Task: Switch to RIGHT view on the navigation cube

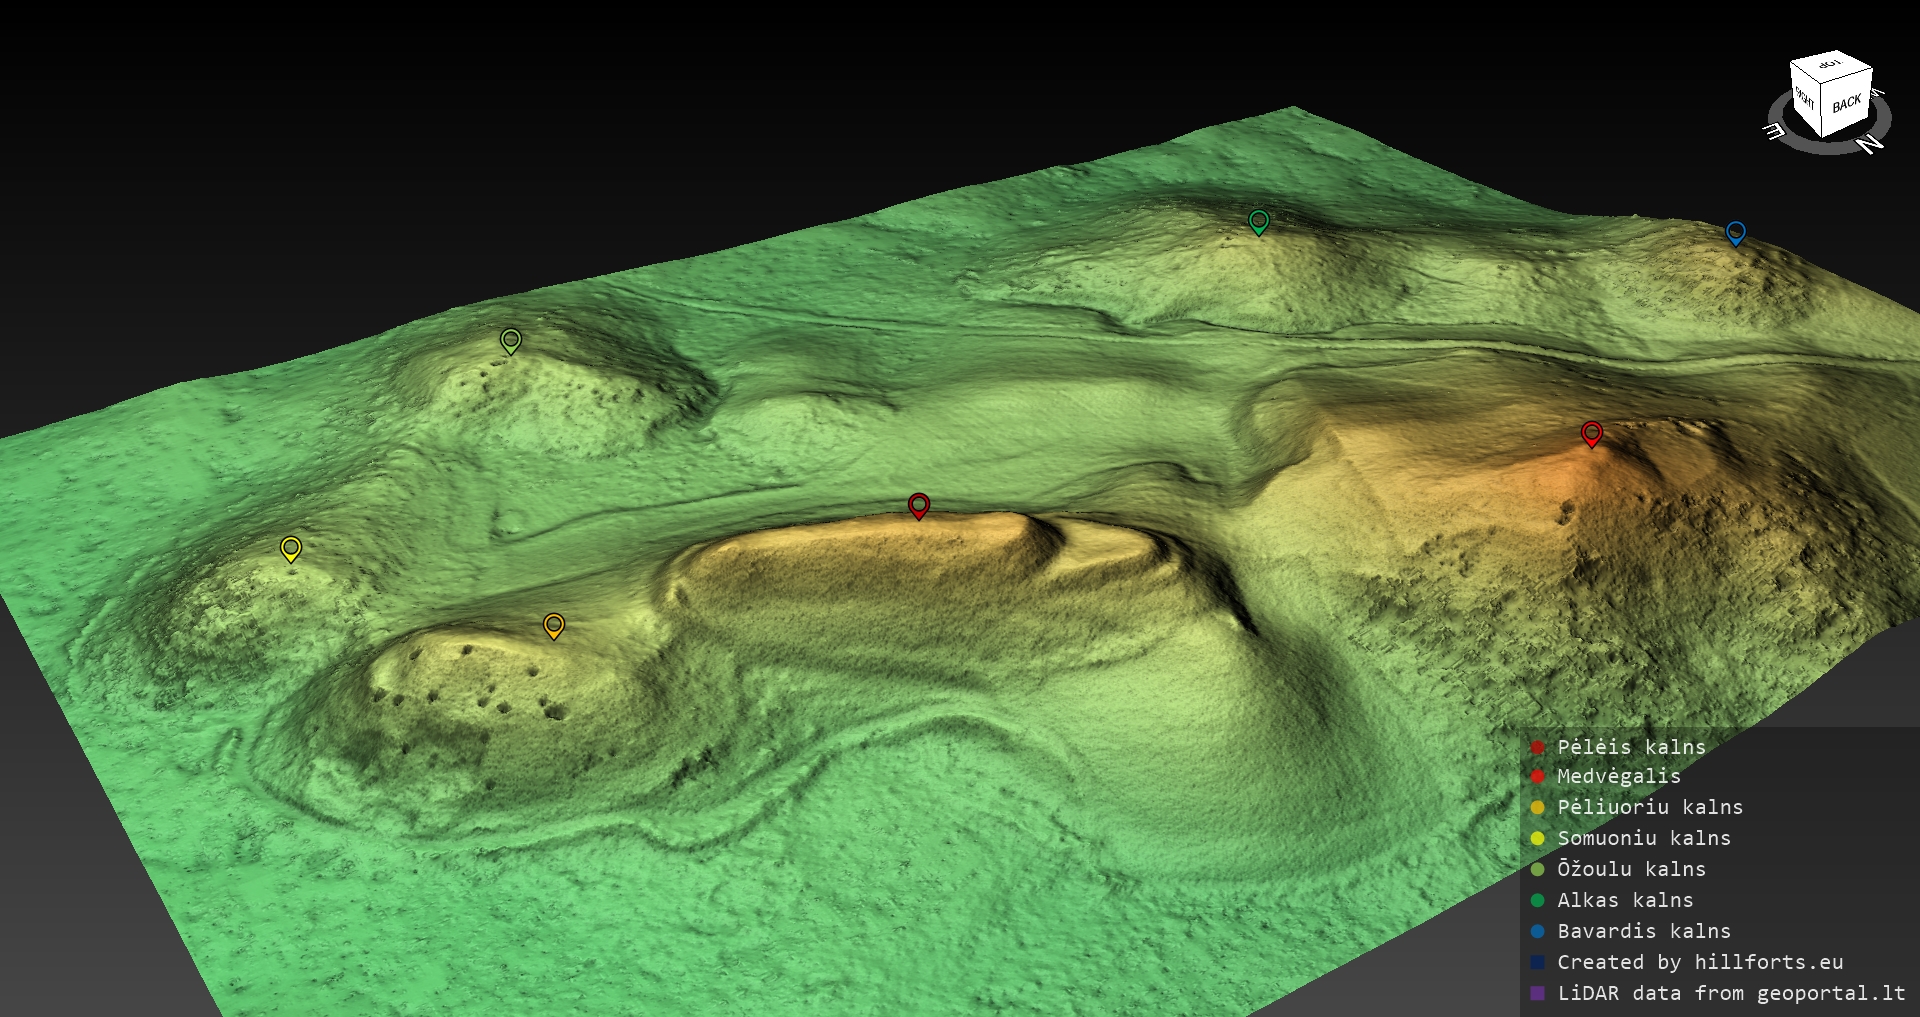Action: (1806, 99)
